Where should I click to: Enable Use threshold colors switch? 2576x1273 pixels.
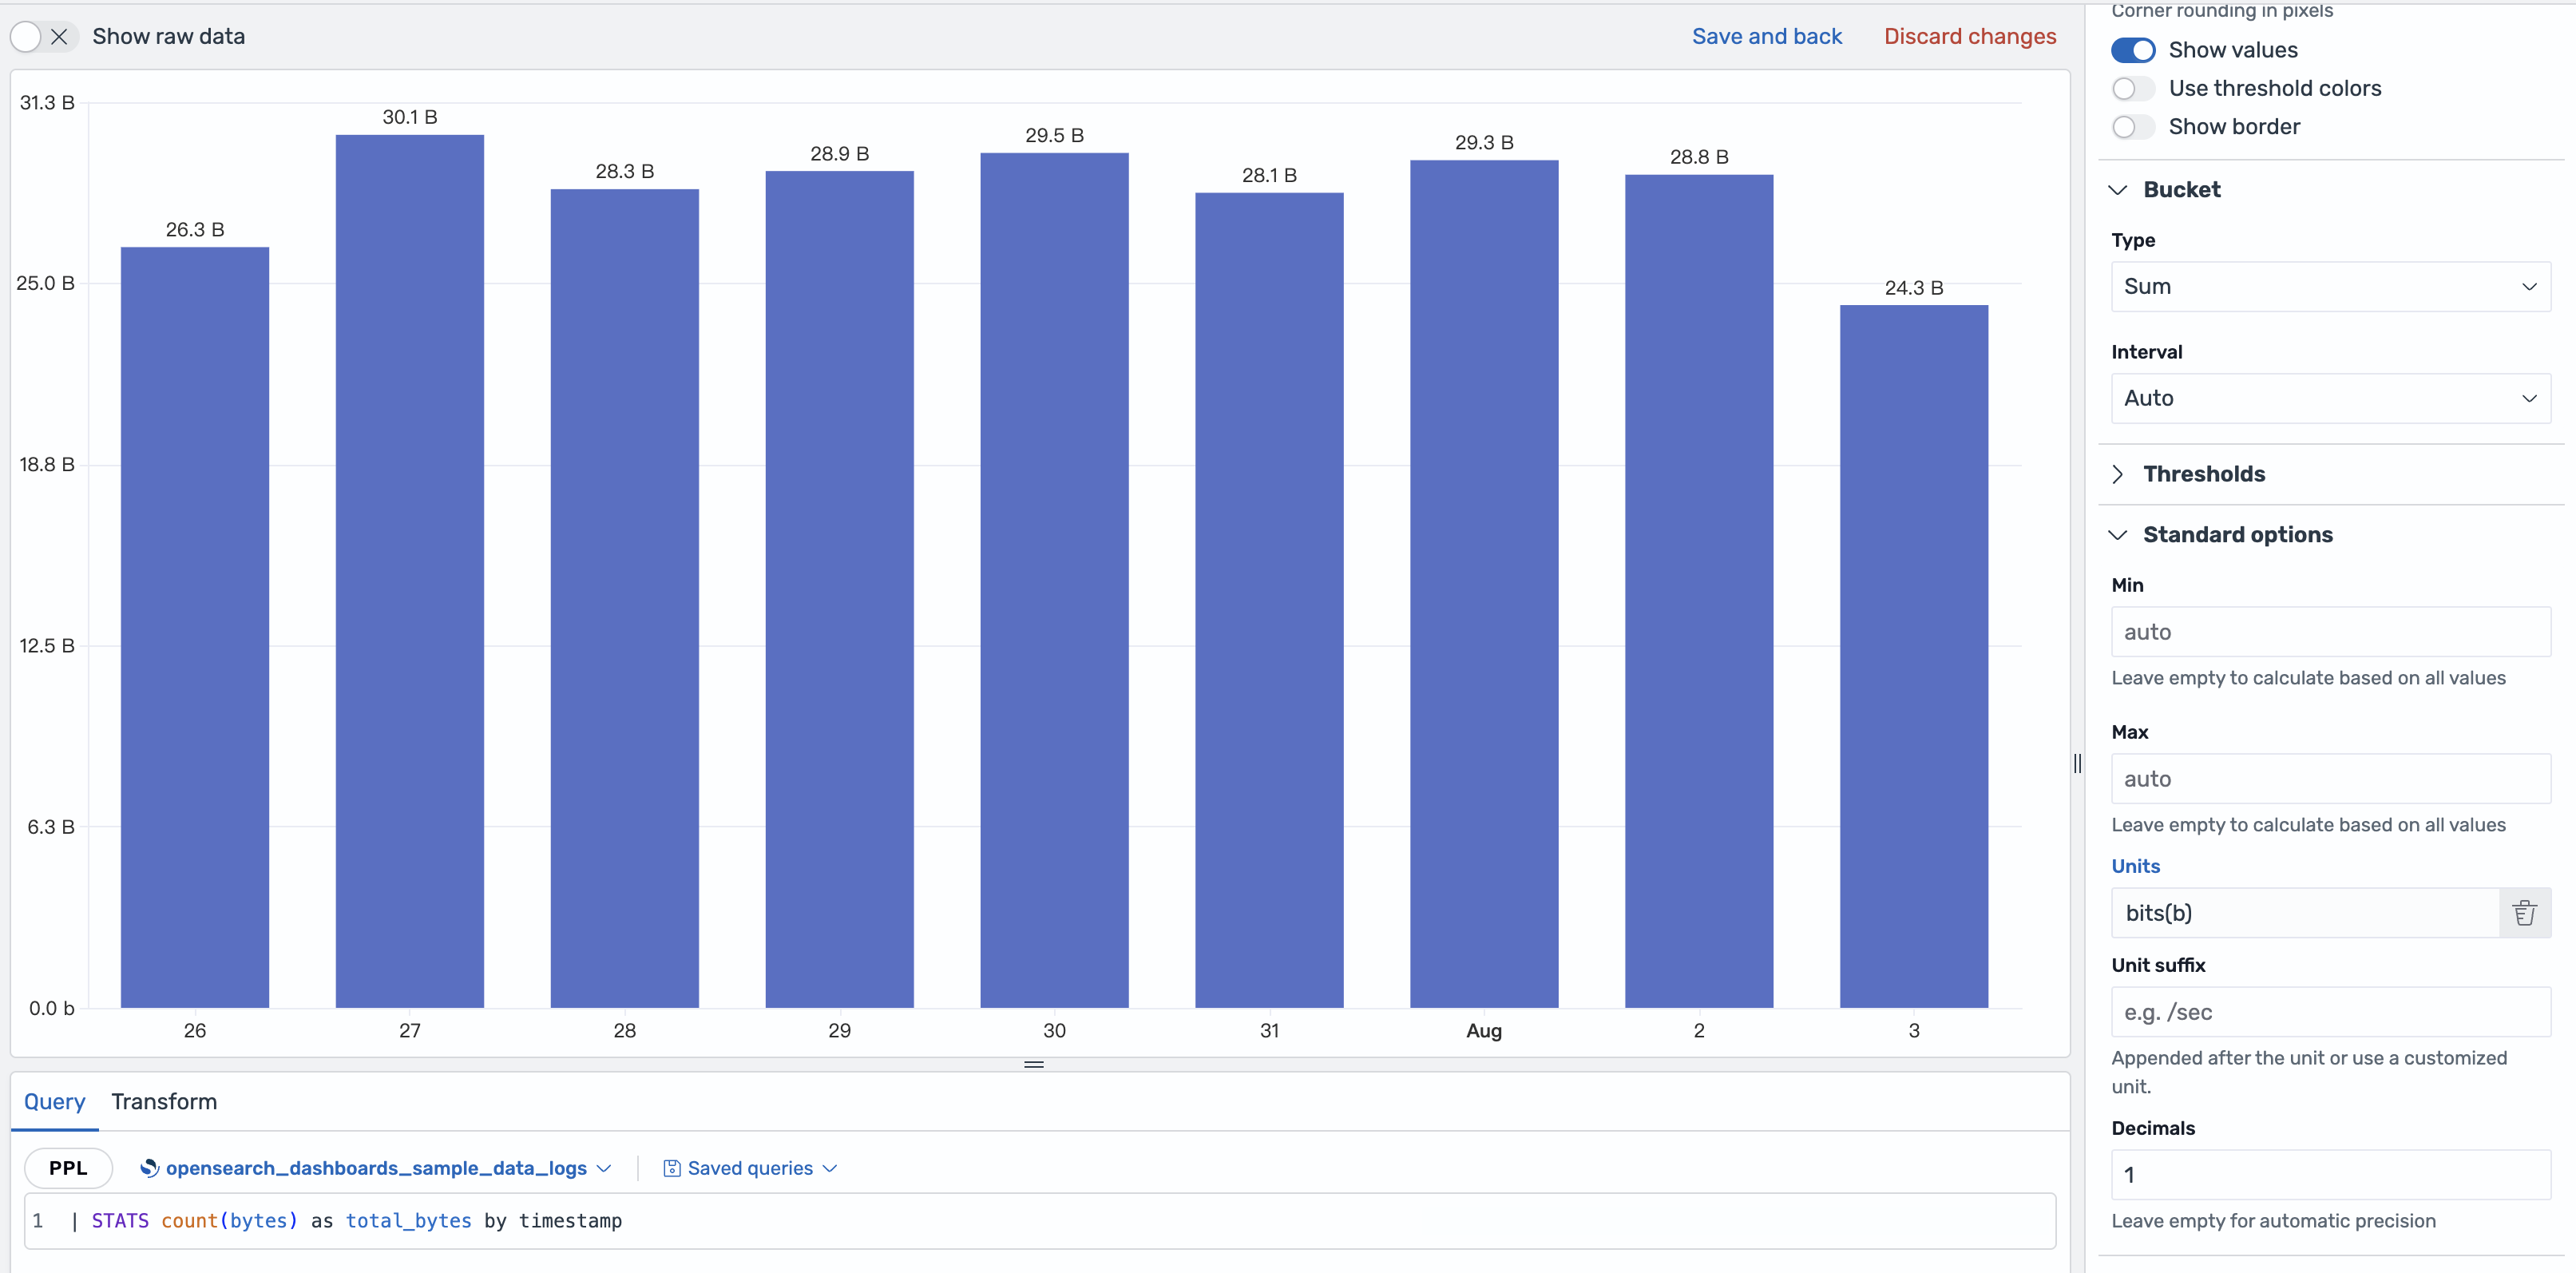coord(2132,88)
